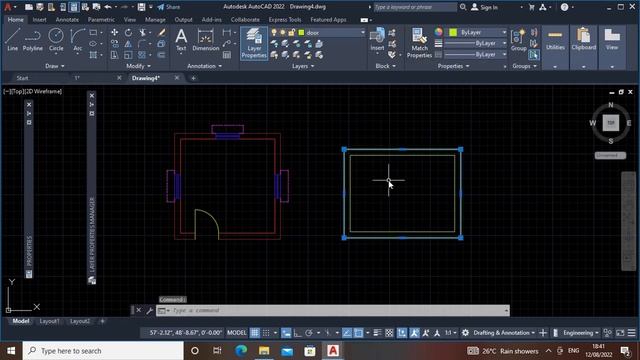Toggle the drawing grid display
This screenshot has height=360, width=640.
[255, 333]
